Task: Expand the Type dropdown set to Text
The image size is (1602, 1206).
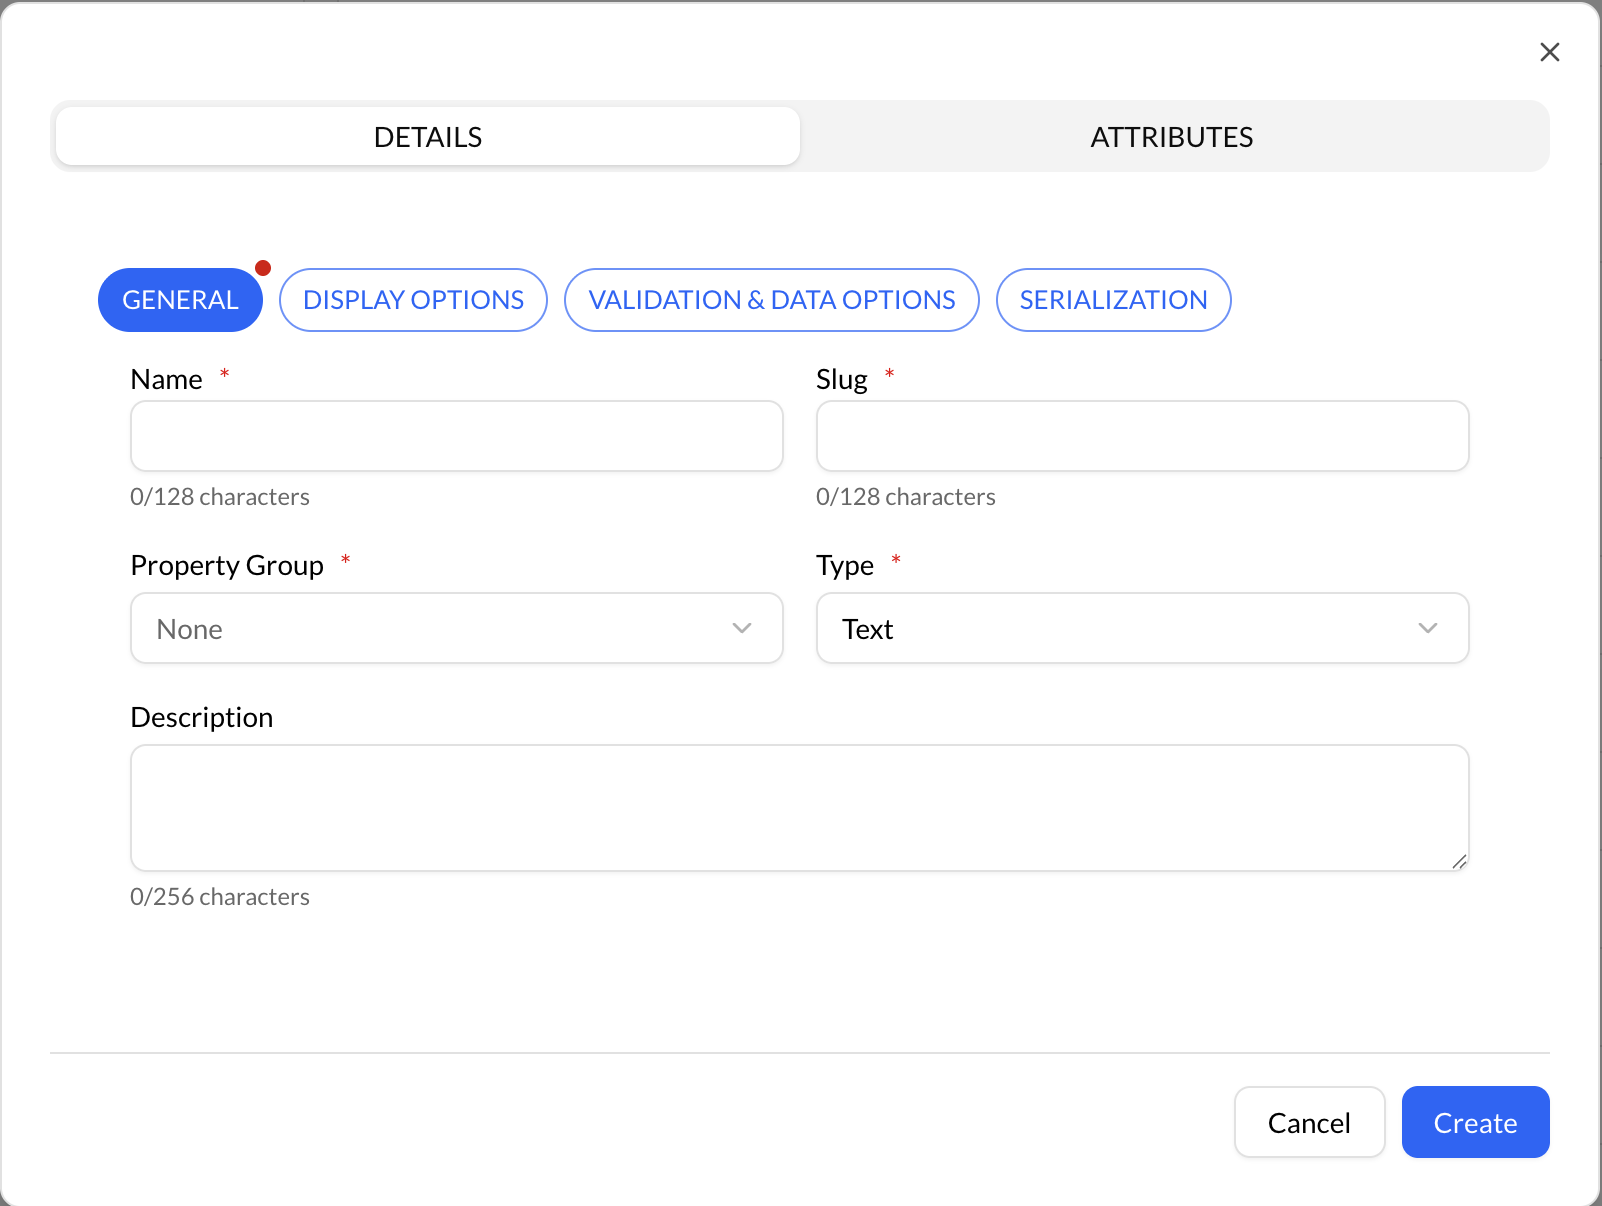Action: (x=1120, y=628)
